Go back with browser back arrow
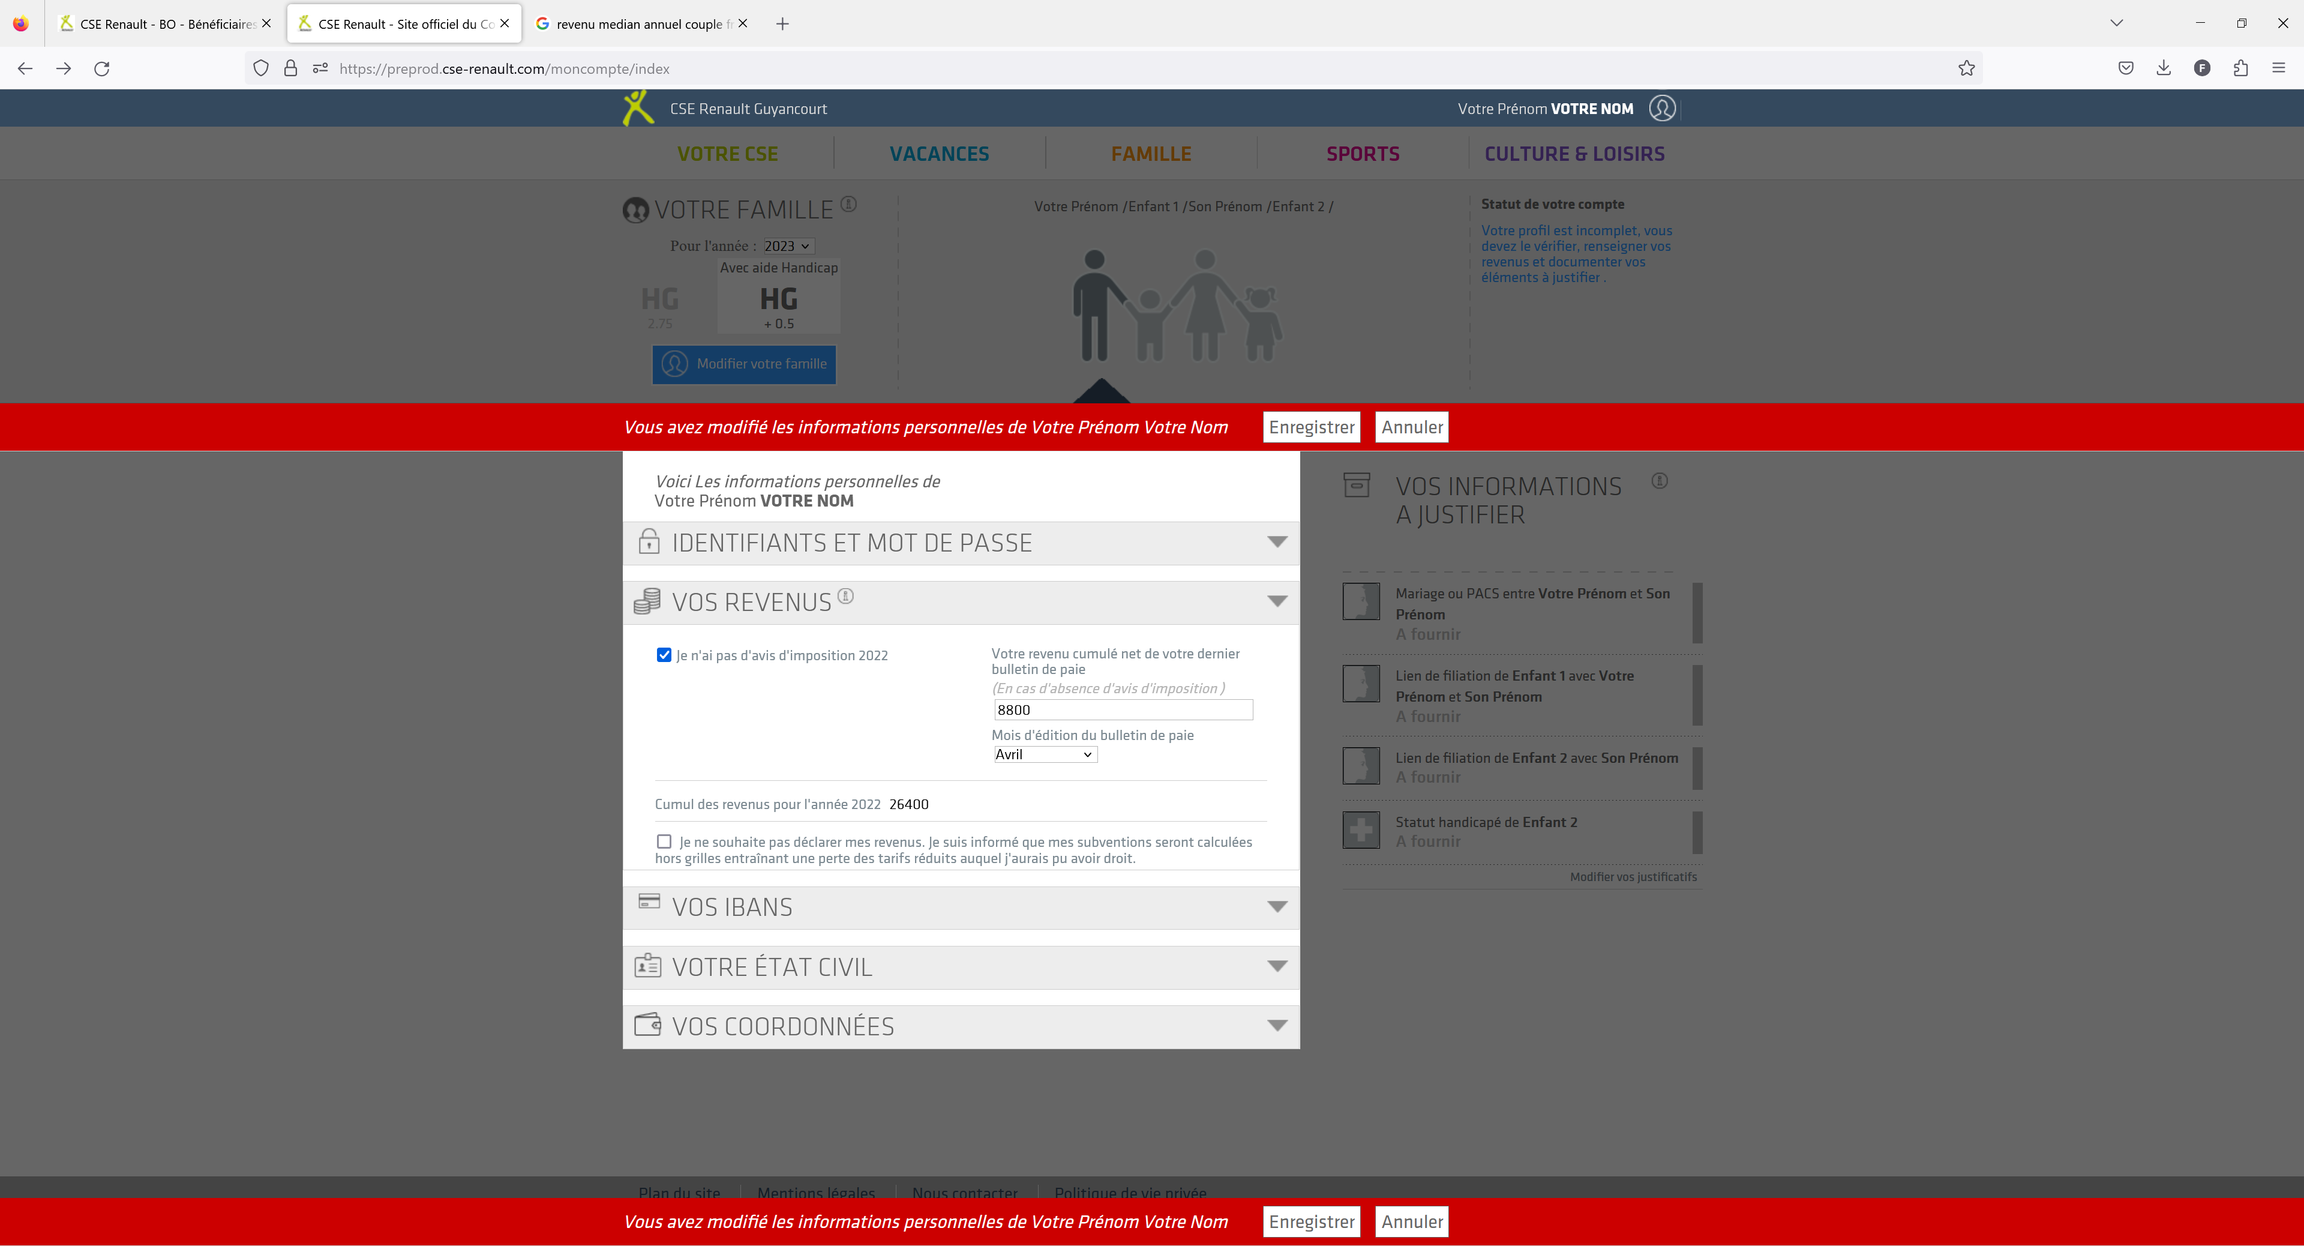The image size is (2304, 1246). [25, 68]
